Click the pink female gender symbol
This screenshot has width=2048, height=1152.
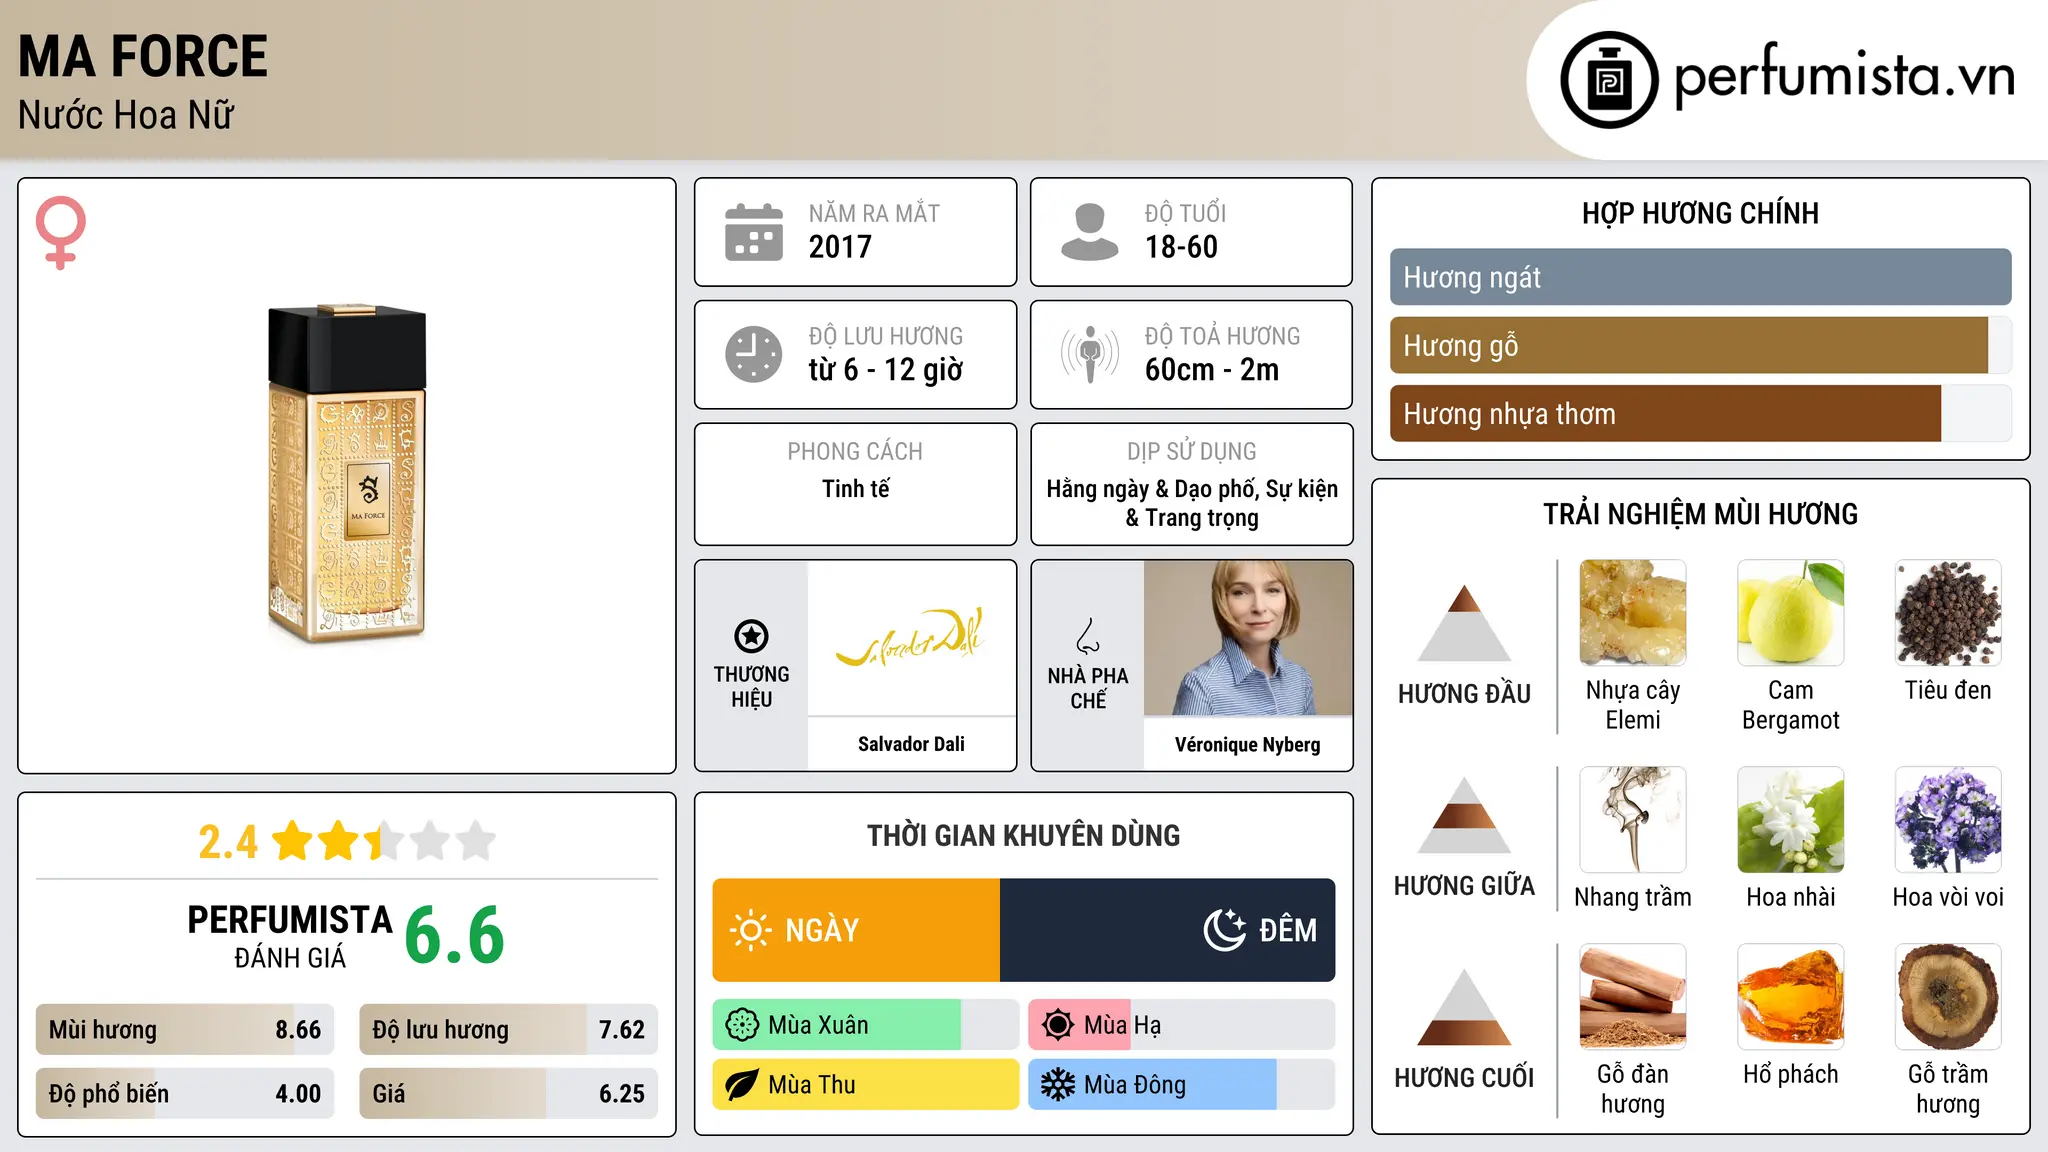point(60,233)
